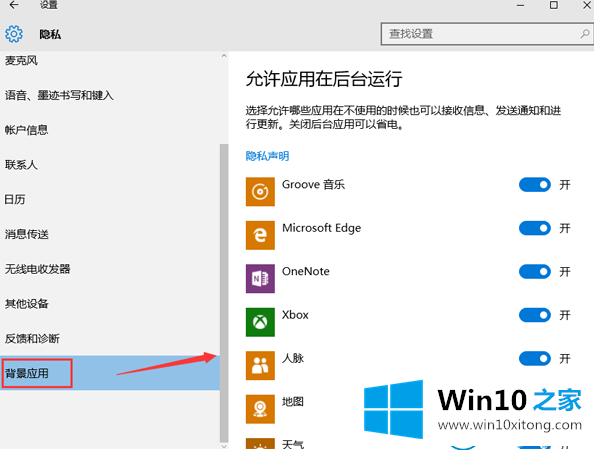Click the OneNote app icon
The height and width of the screenshot is (451, 594).
pyautogui.click(x=260, y=279)
